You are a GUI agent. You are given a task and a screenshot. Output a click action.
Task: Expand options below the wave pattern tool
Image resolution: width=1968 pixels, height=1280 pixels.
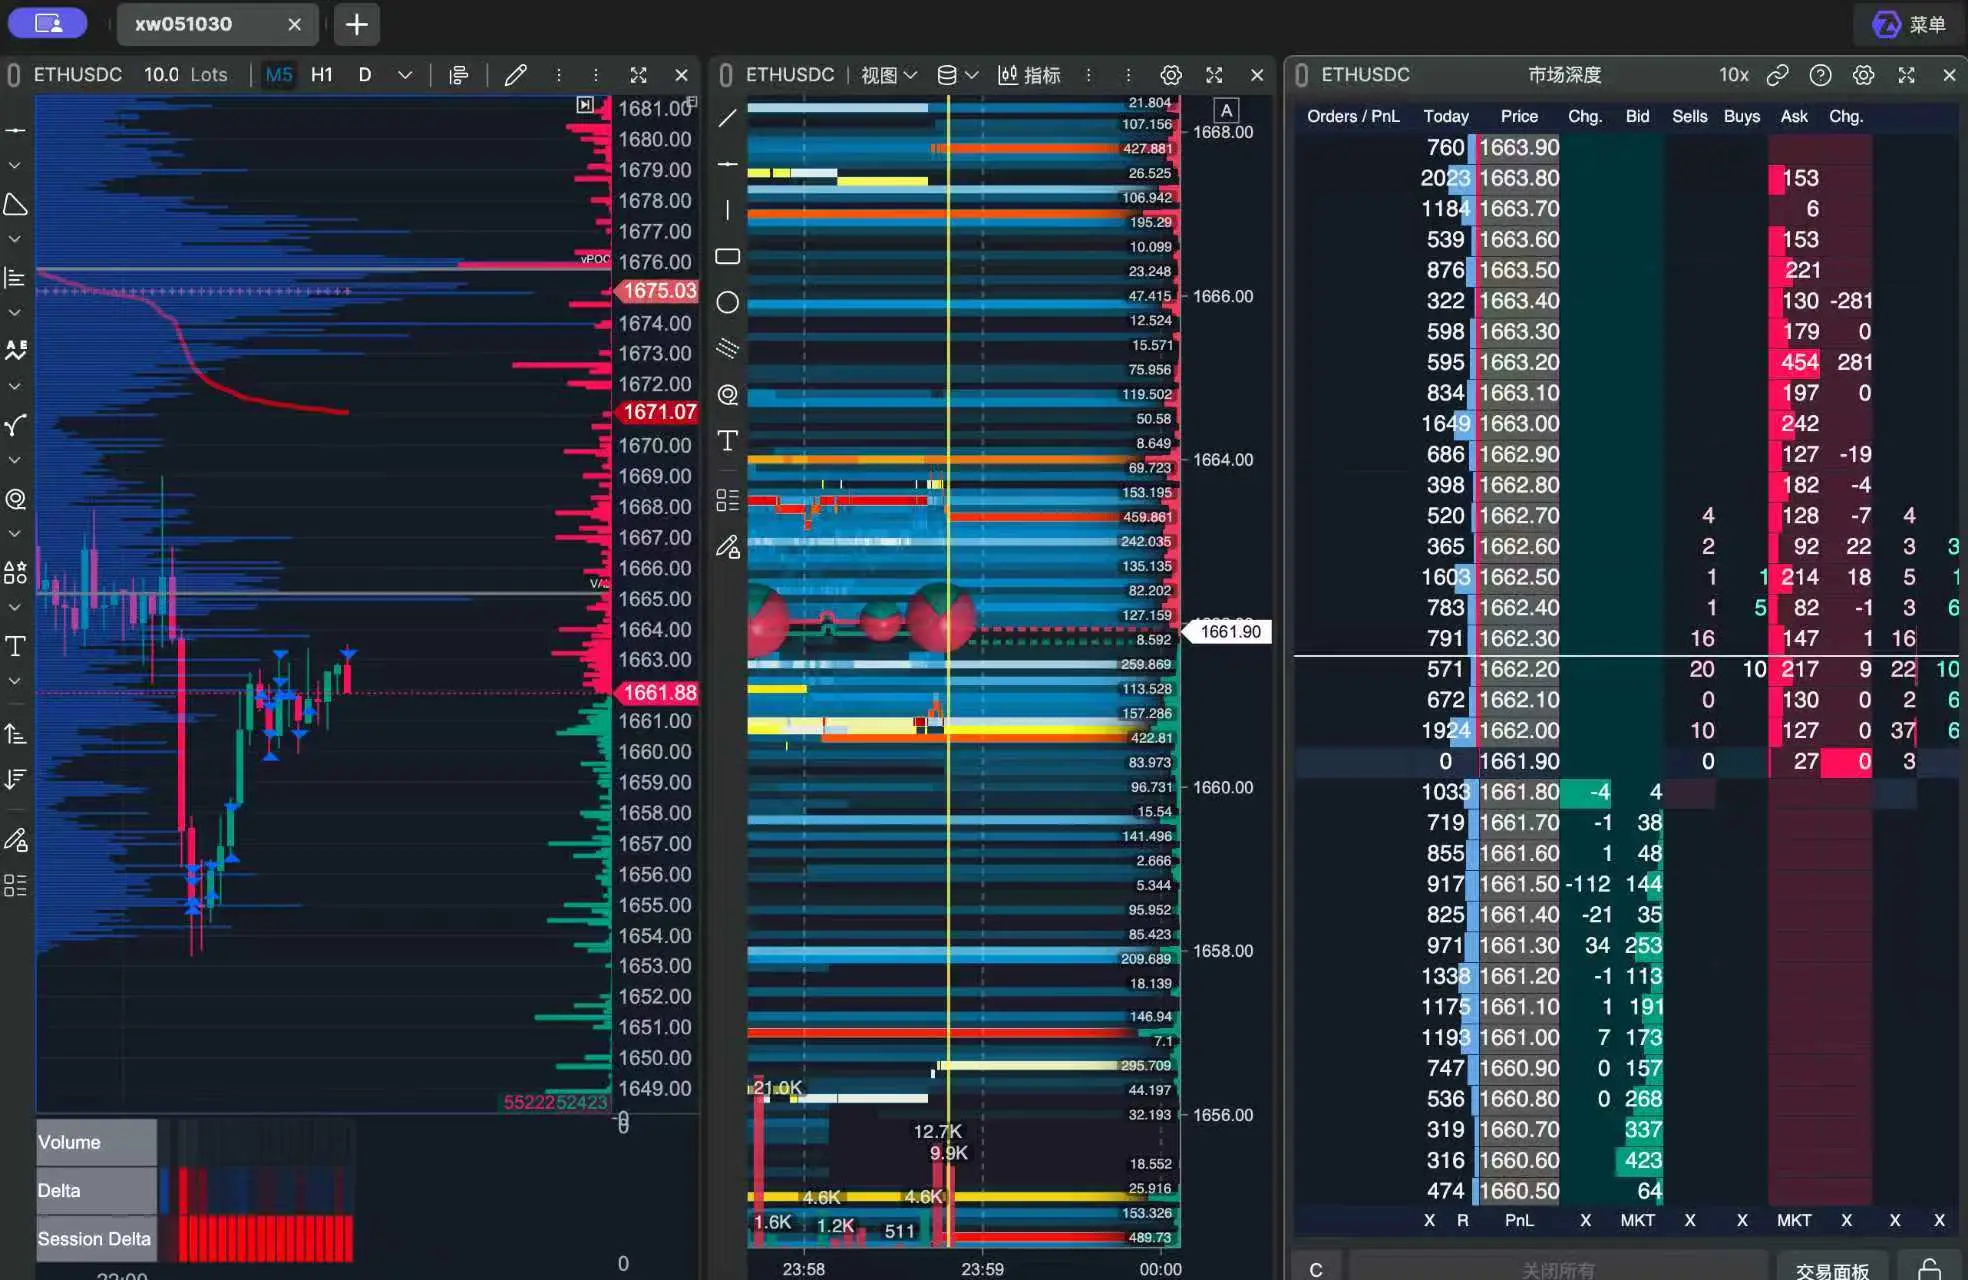(15, 386)
